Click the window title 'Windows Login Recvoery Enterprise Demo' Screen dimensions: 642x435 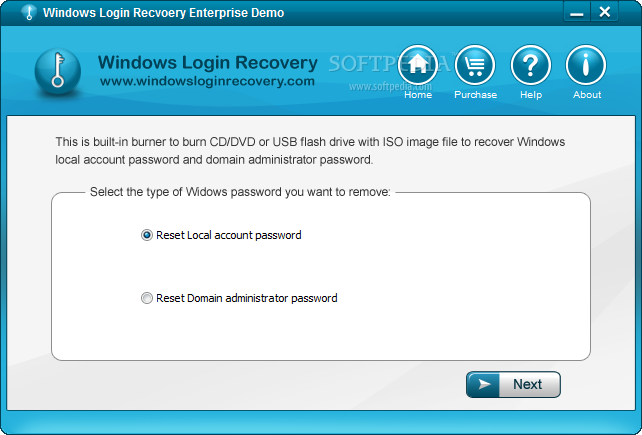pos(163,13)
